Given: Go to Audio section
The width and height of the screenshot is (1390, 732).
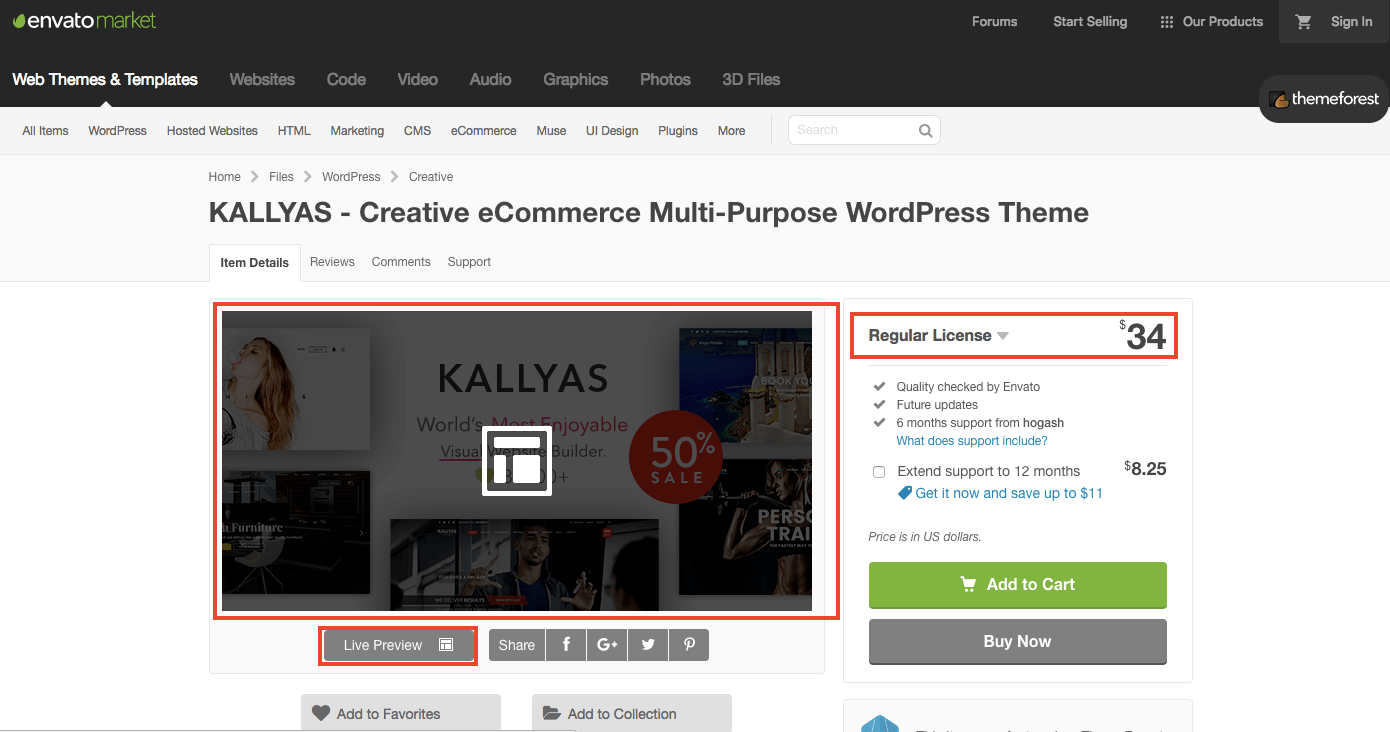Looking at the screenshot, I should pyautogui.click(x=490, y=79).
